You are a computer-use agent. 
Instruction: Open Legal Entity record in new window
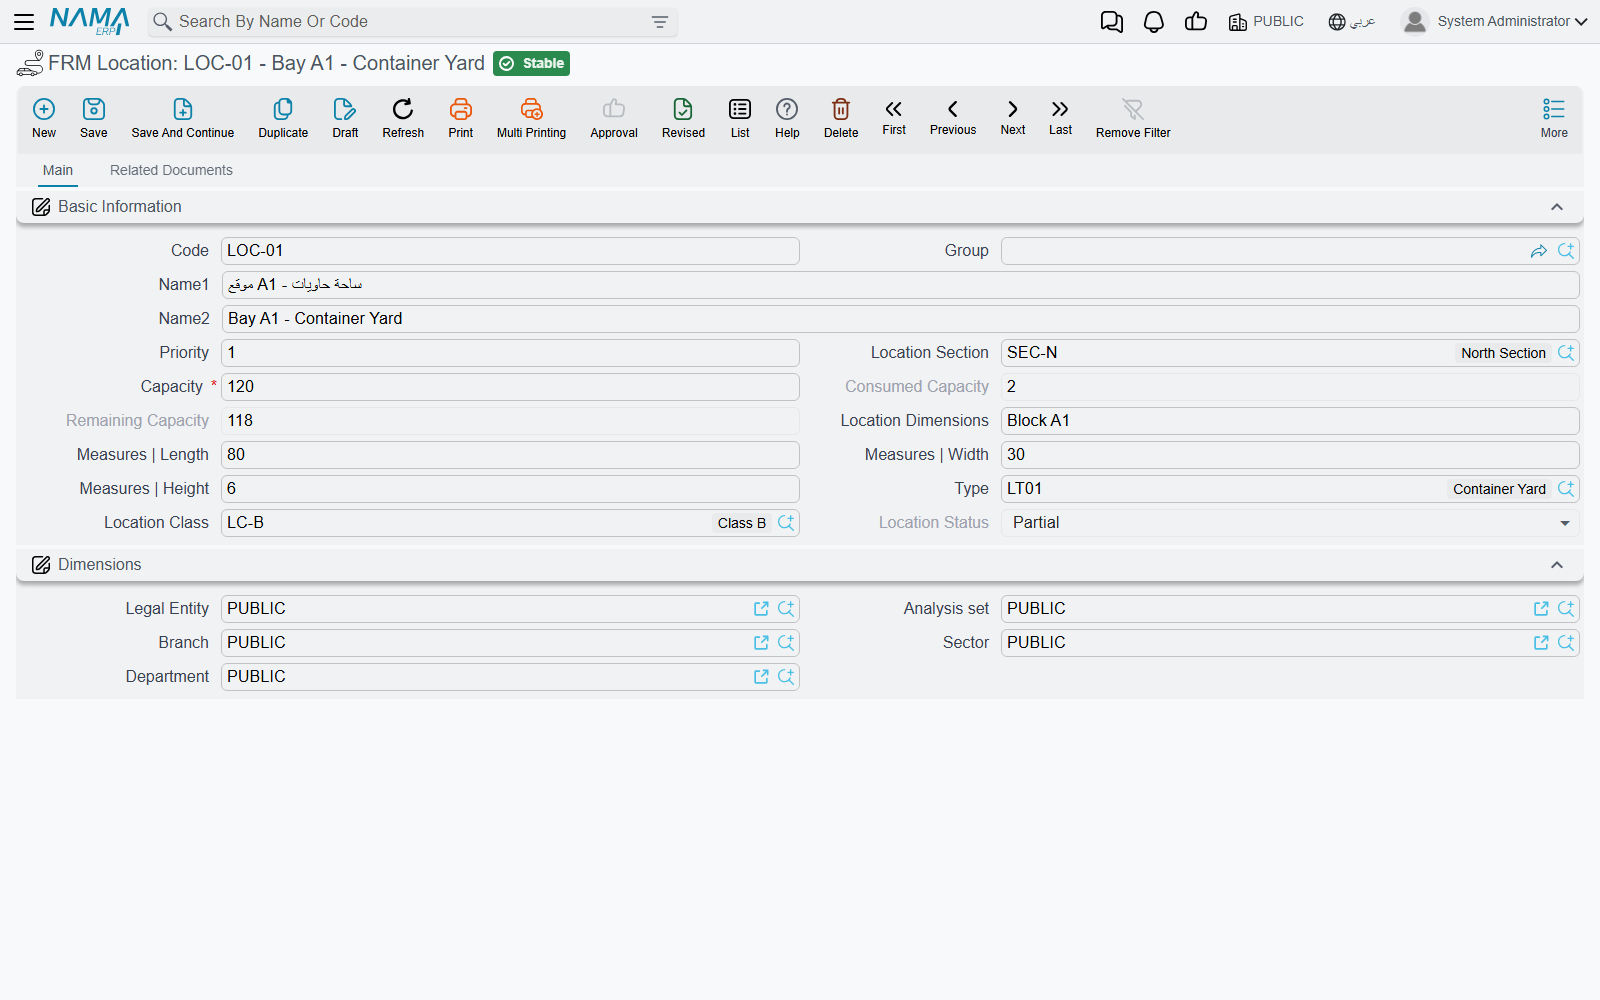coord(761,608)
